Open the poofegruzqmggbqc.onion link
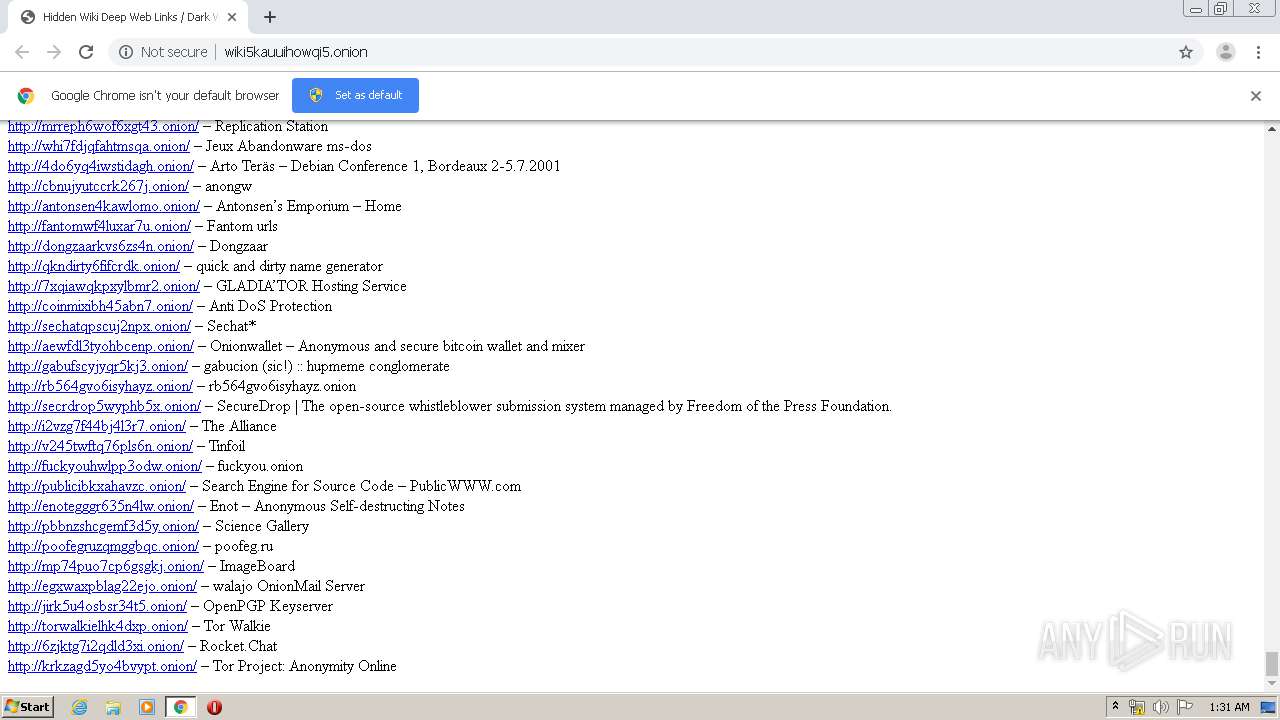 click(x=103, y=546)
